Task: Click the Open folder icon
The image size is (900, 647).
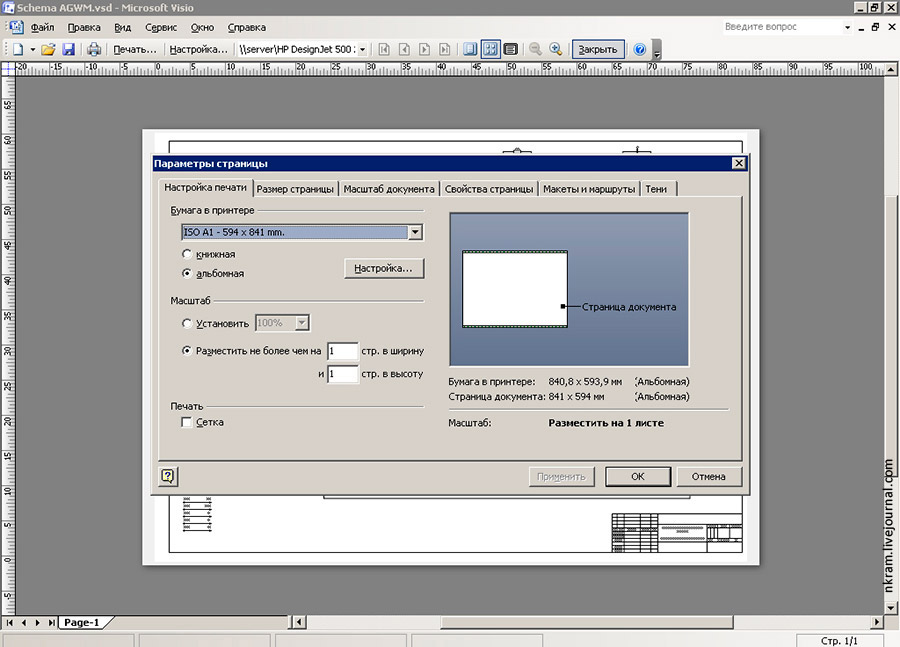Action: (x=48, y=49)
